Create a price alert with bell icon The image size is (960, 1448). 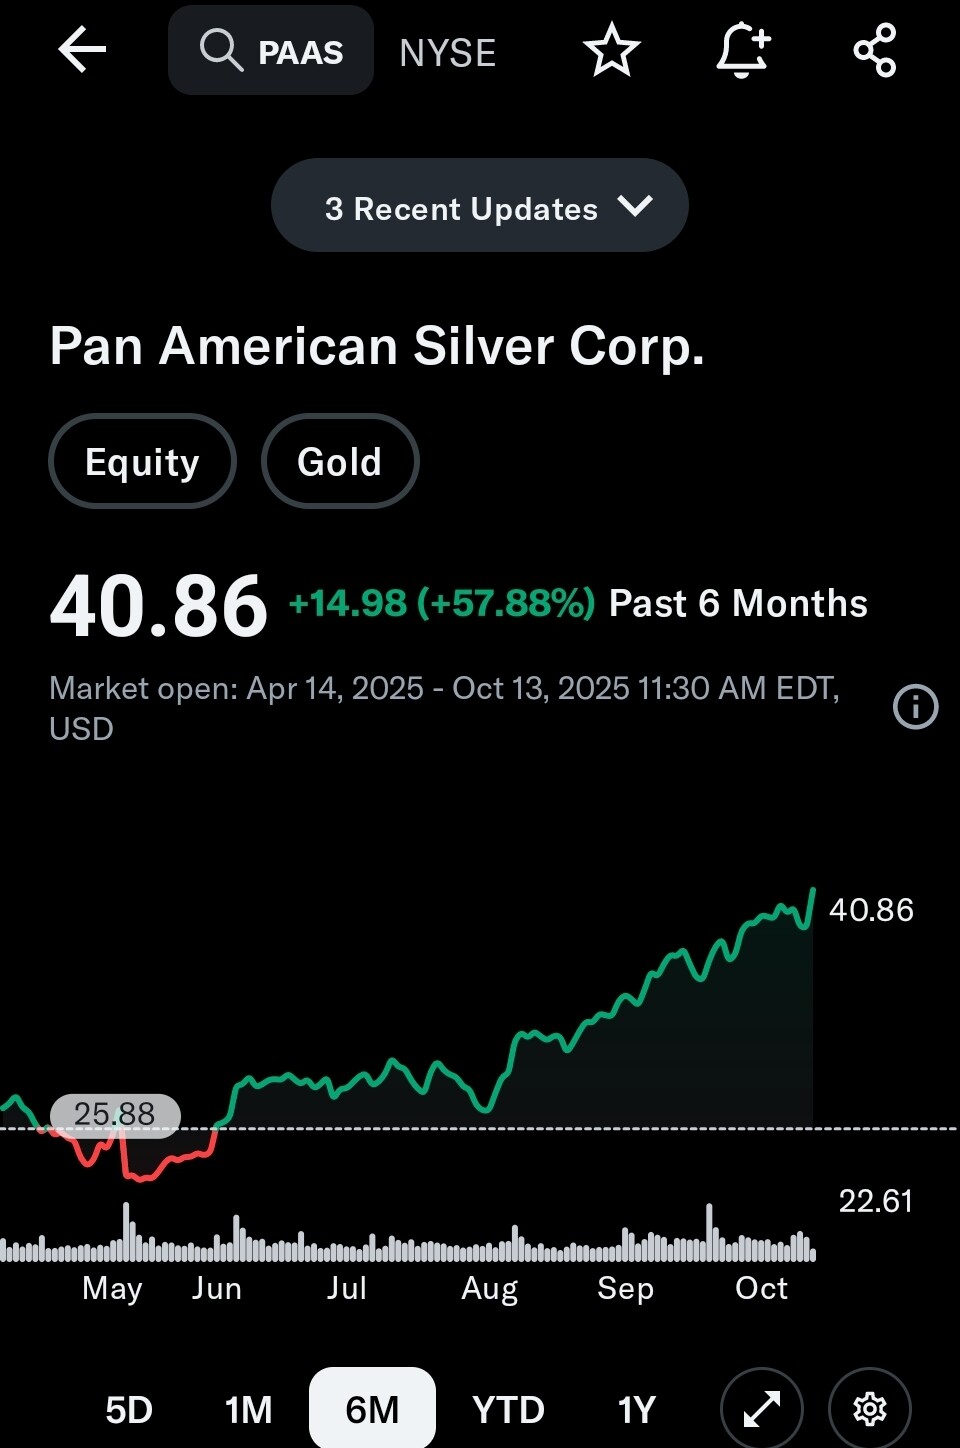[x=743, y=51]
